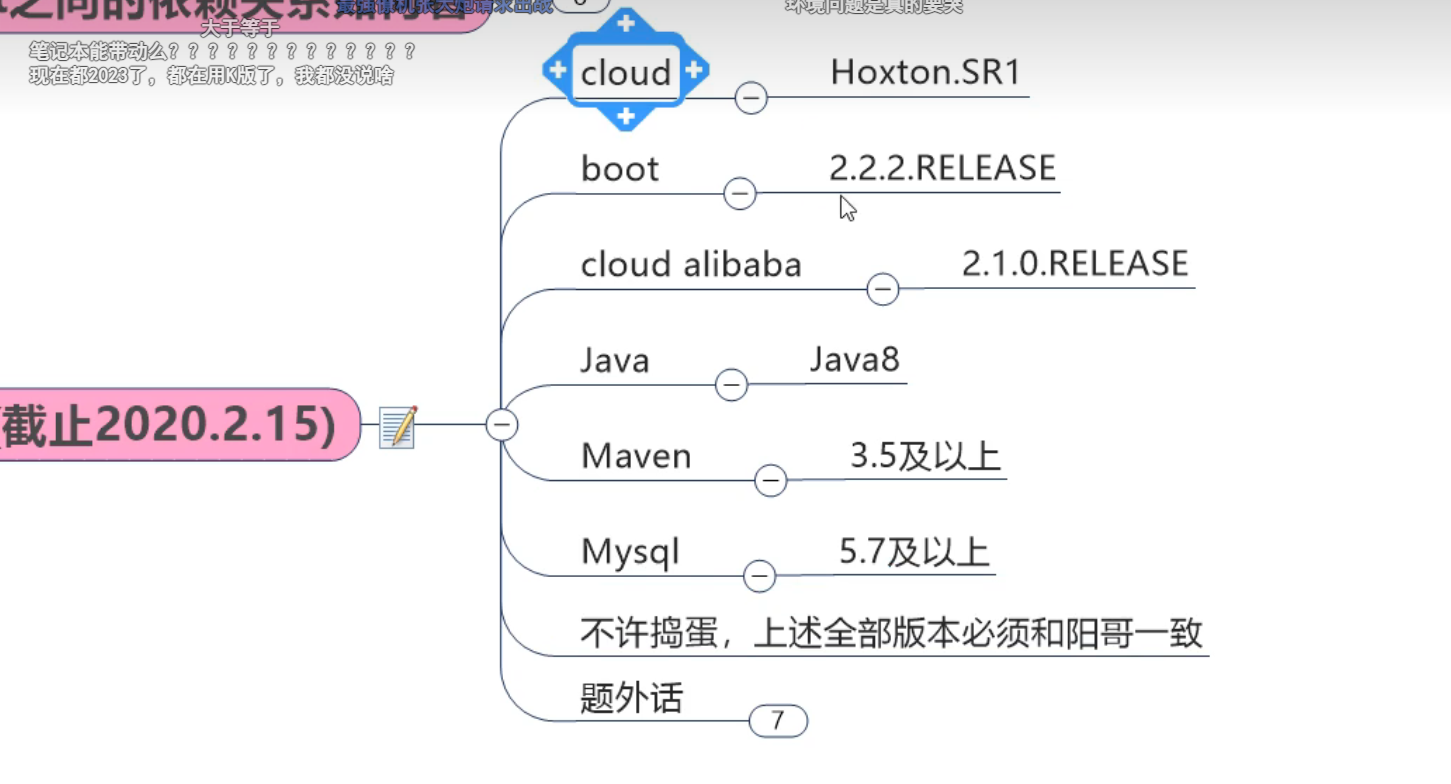Select the 不许捣蛋 note node

[x=891, y=633]
